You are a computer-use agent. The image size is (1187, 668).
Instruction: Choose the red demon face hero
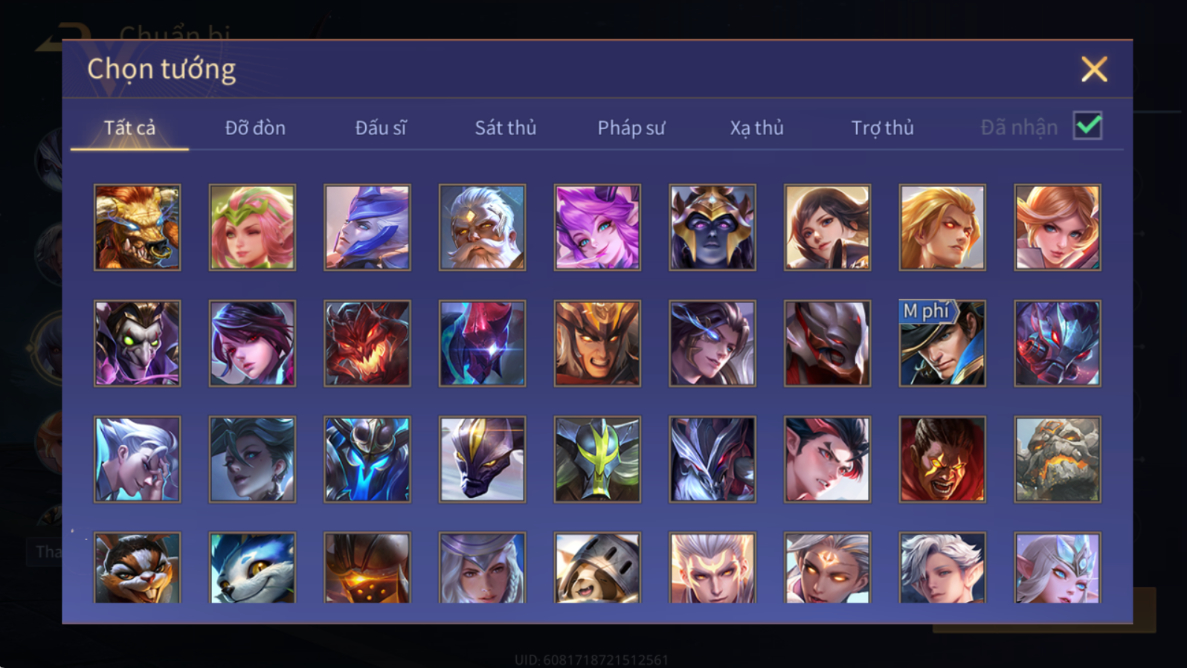click(x=367, y=343)
